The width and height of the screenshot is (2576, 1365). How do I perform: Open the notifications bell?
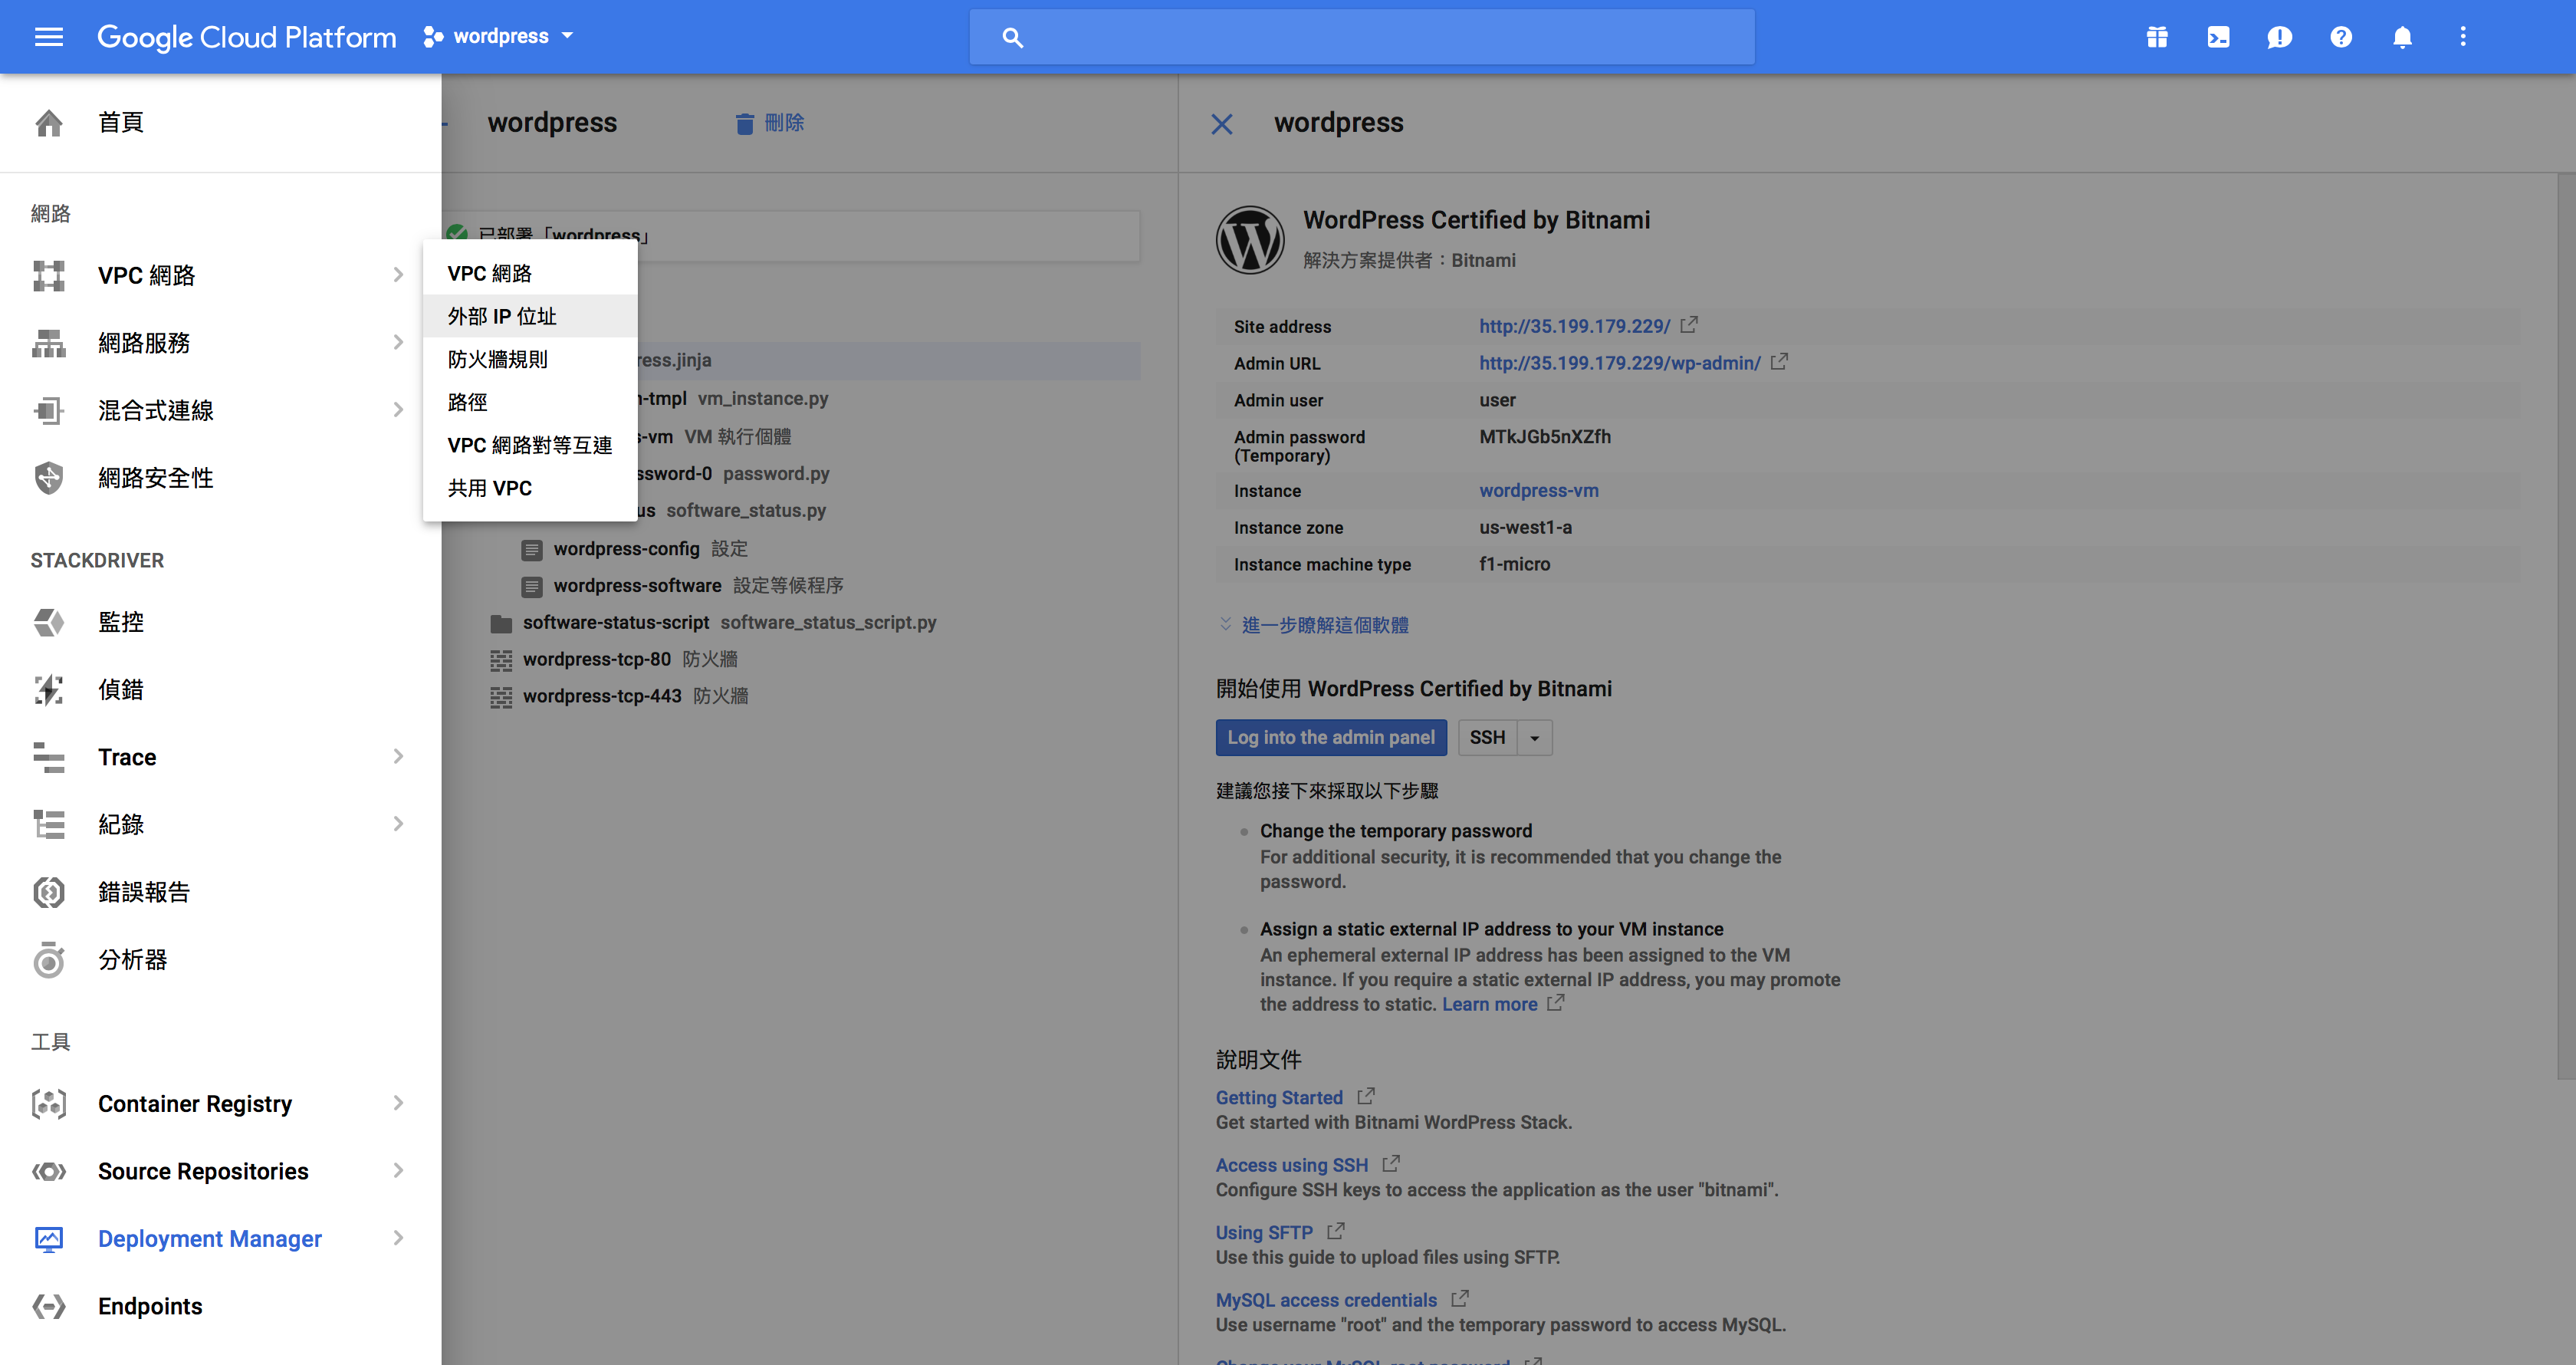[x=2402, y=37]
